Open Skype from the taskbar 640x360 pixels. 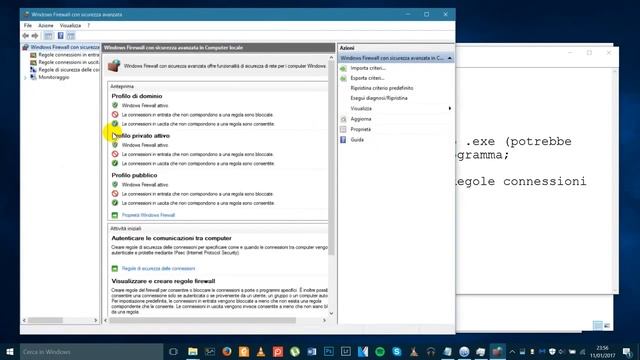tap(397, 351)
